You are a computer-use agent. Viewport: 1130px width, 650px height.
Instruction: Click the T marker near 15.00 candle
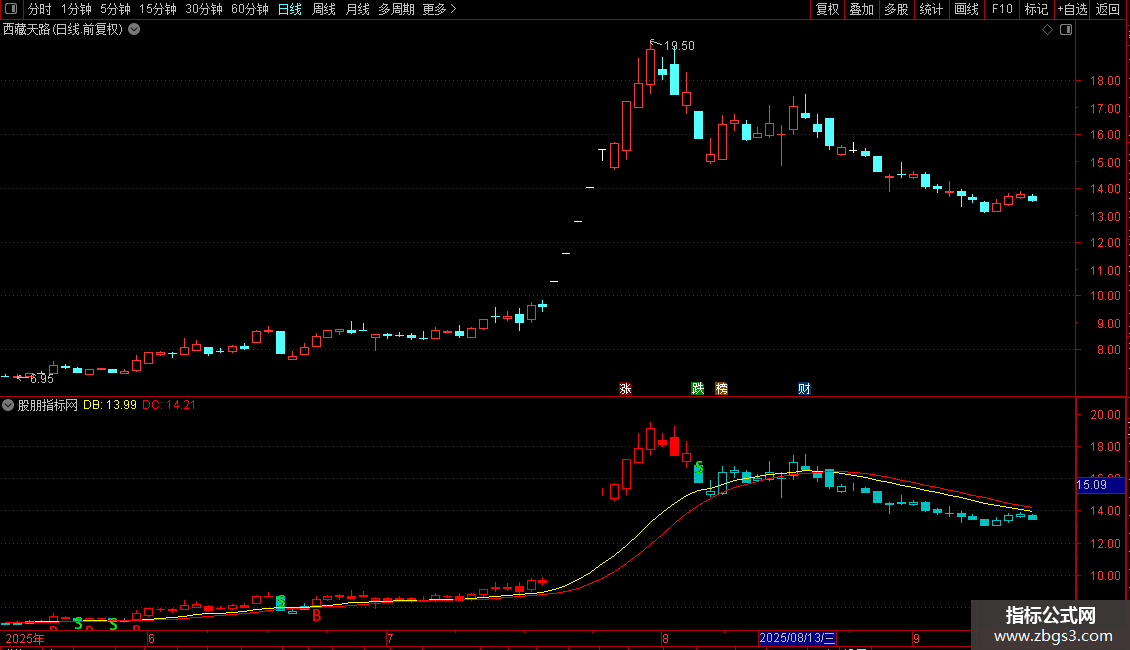pos(602,155)
